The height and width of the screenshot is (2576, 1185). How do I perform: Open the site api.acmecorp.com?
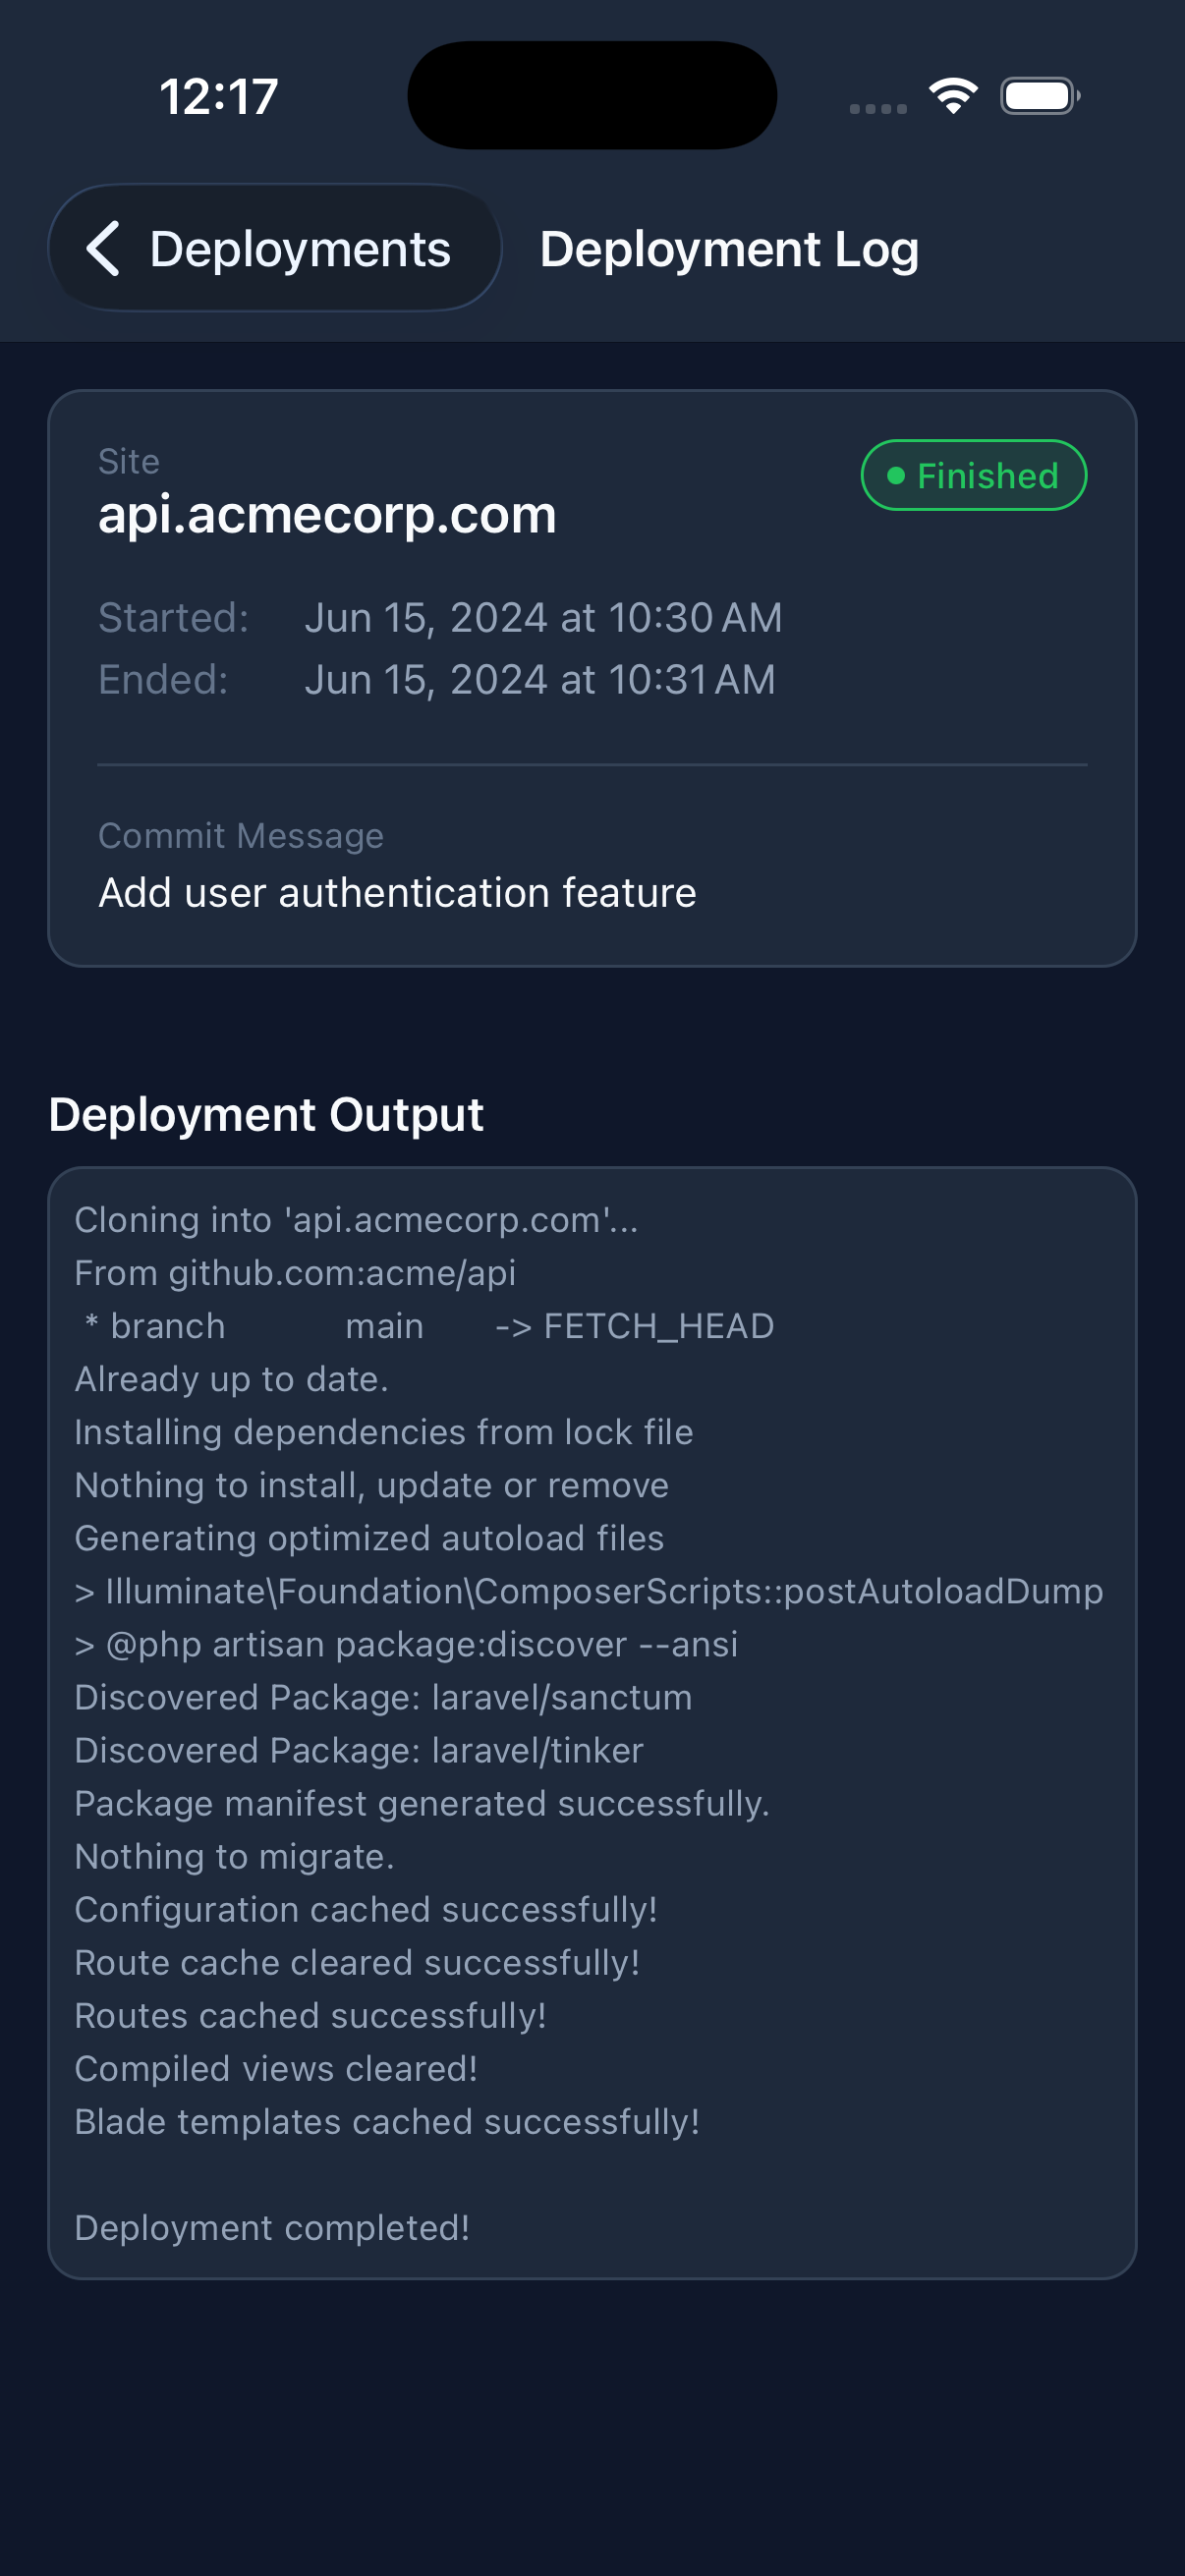tap(327, 514)
